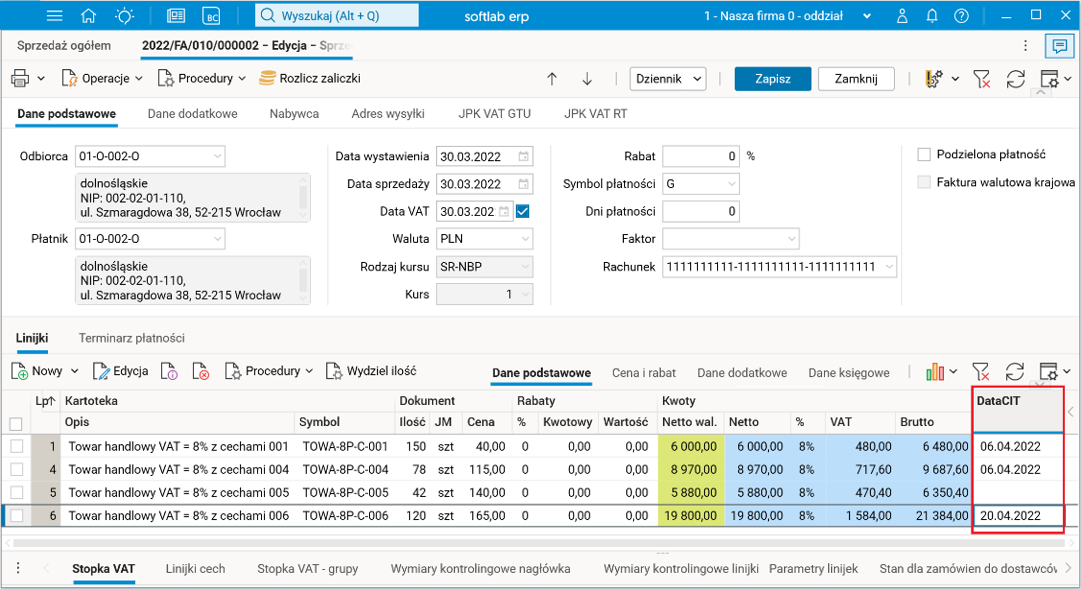Expand the Odbiorca combo box
This screenshot has width=1081, height=589.
(x=217, y=157)
